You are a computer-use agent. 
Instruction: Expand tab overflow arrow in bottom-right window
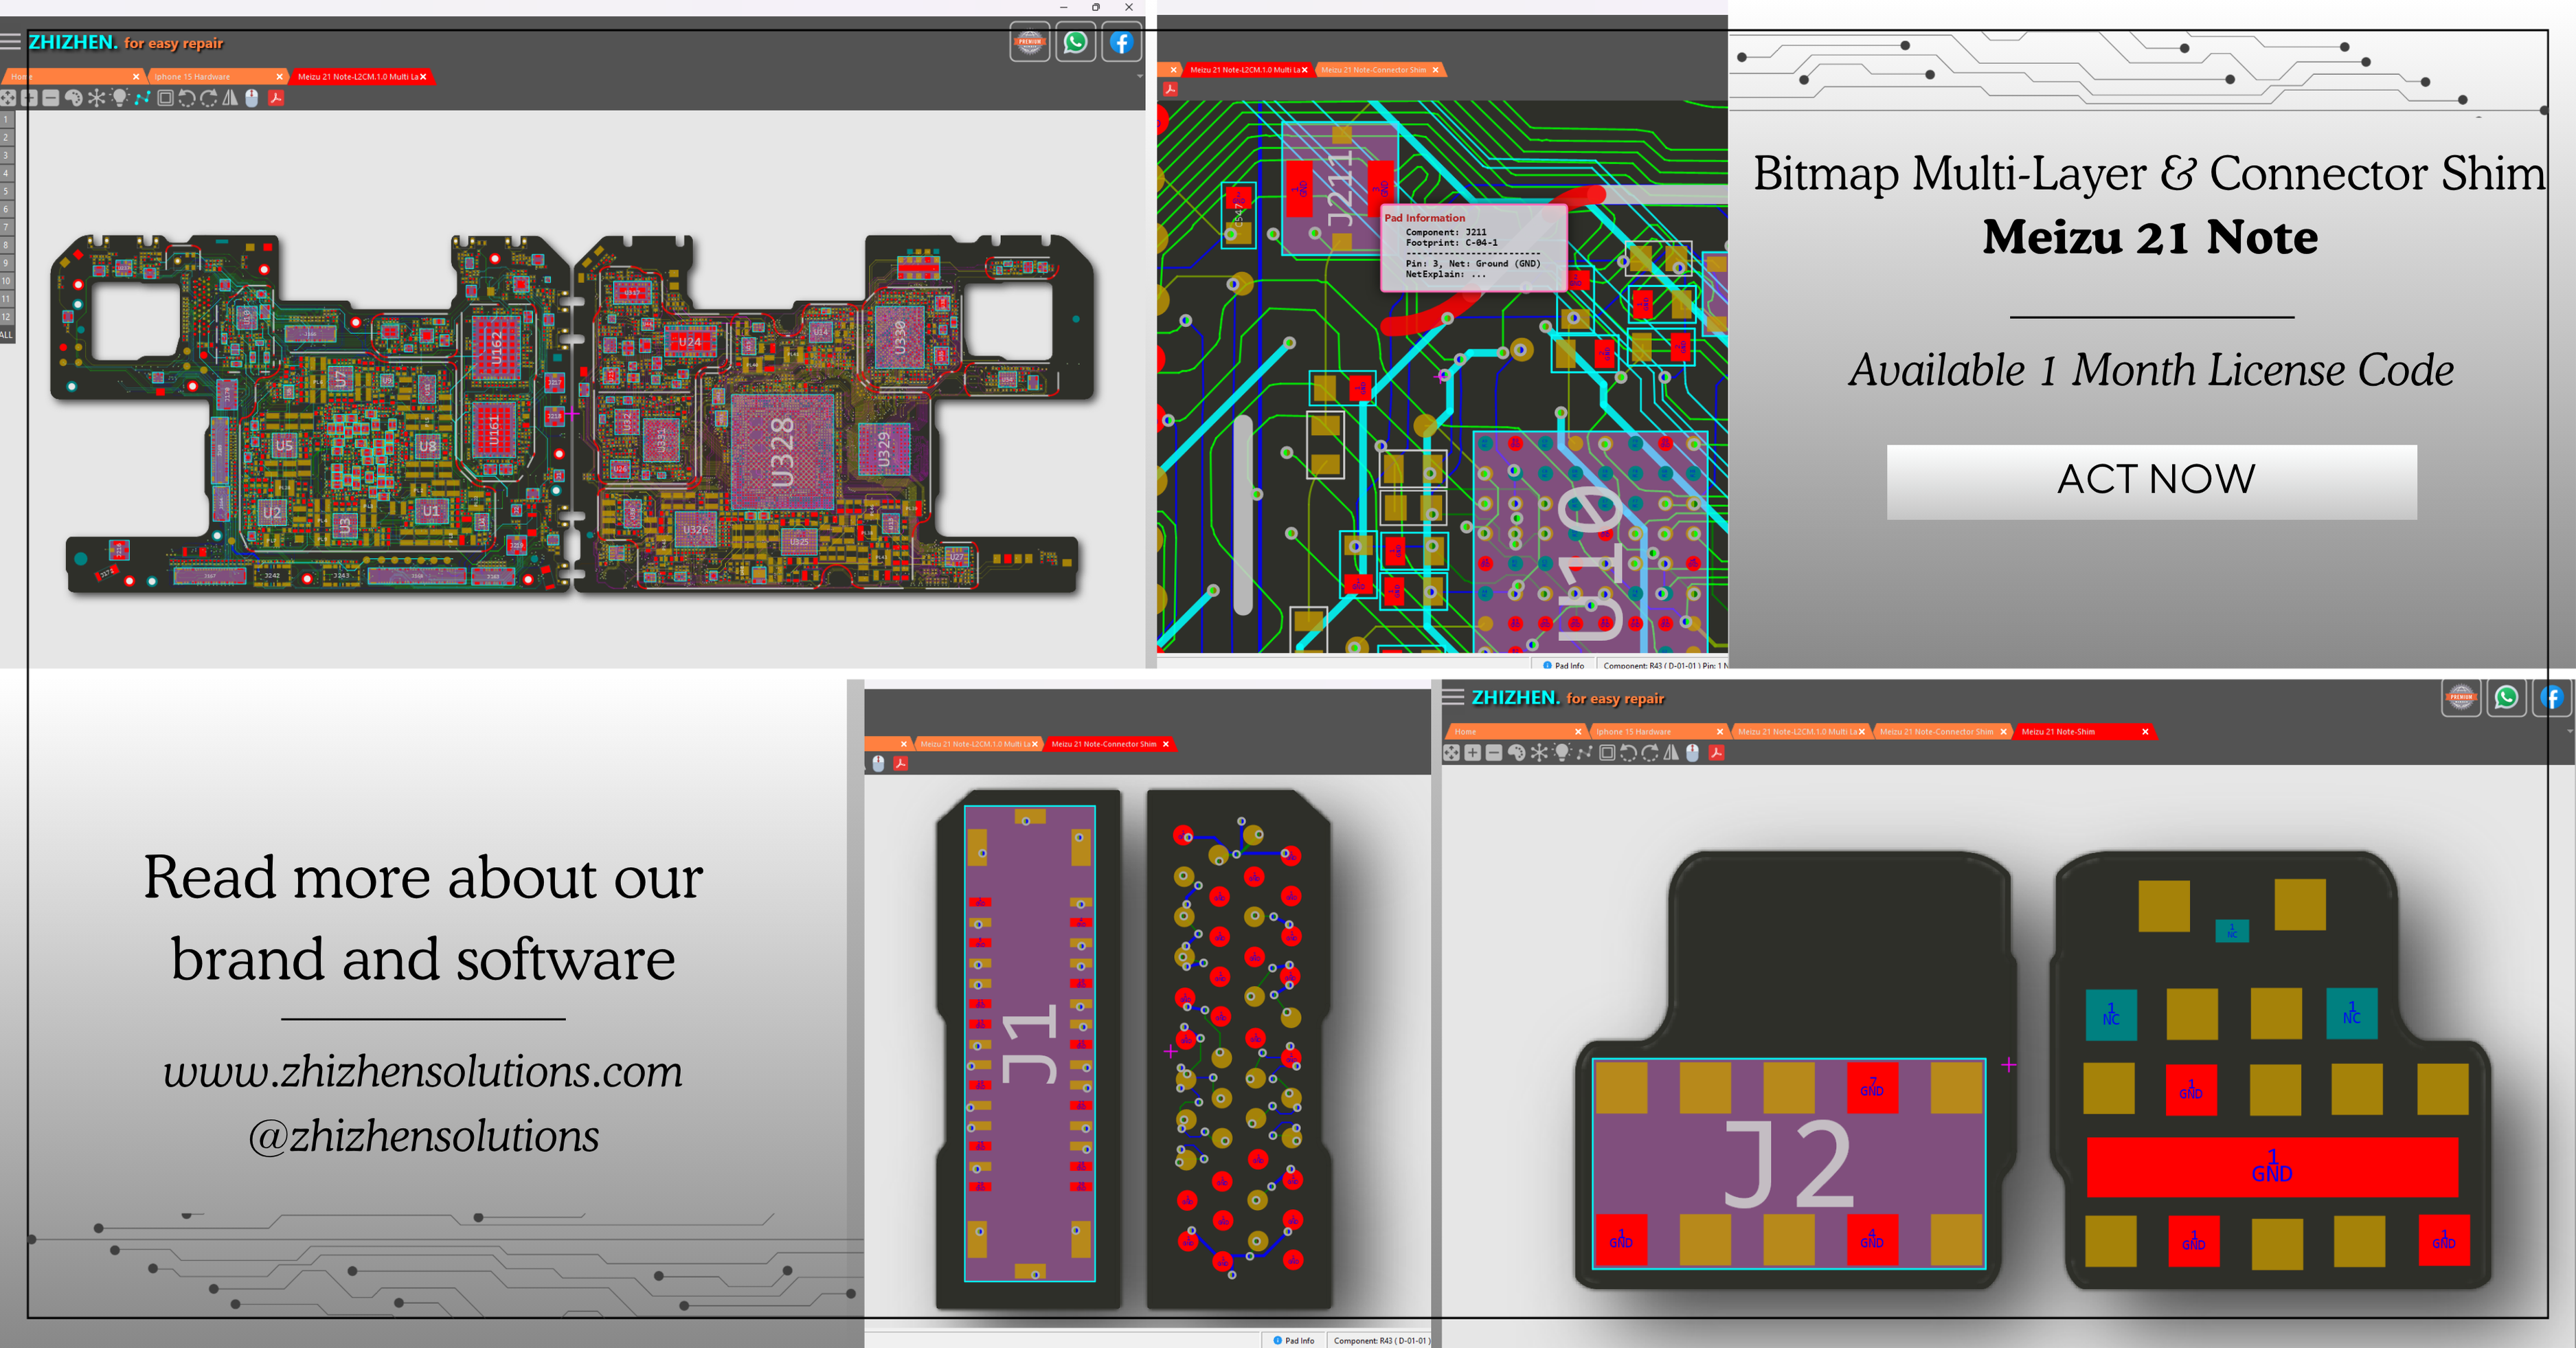click(x=2569, y=732)
